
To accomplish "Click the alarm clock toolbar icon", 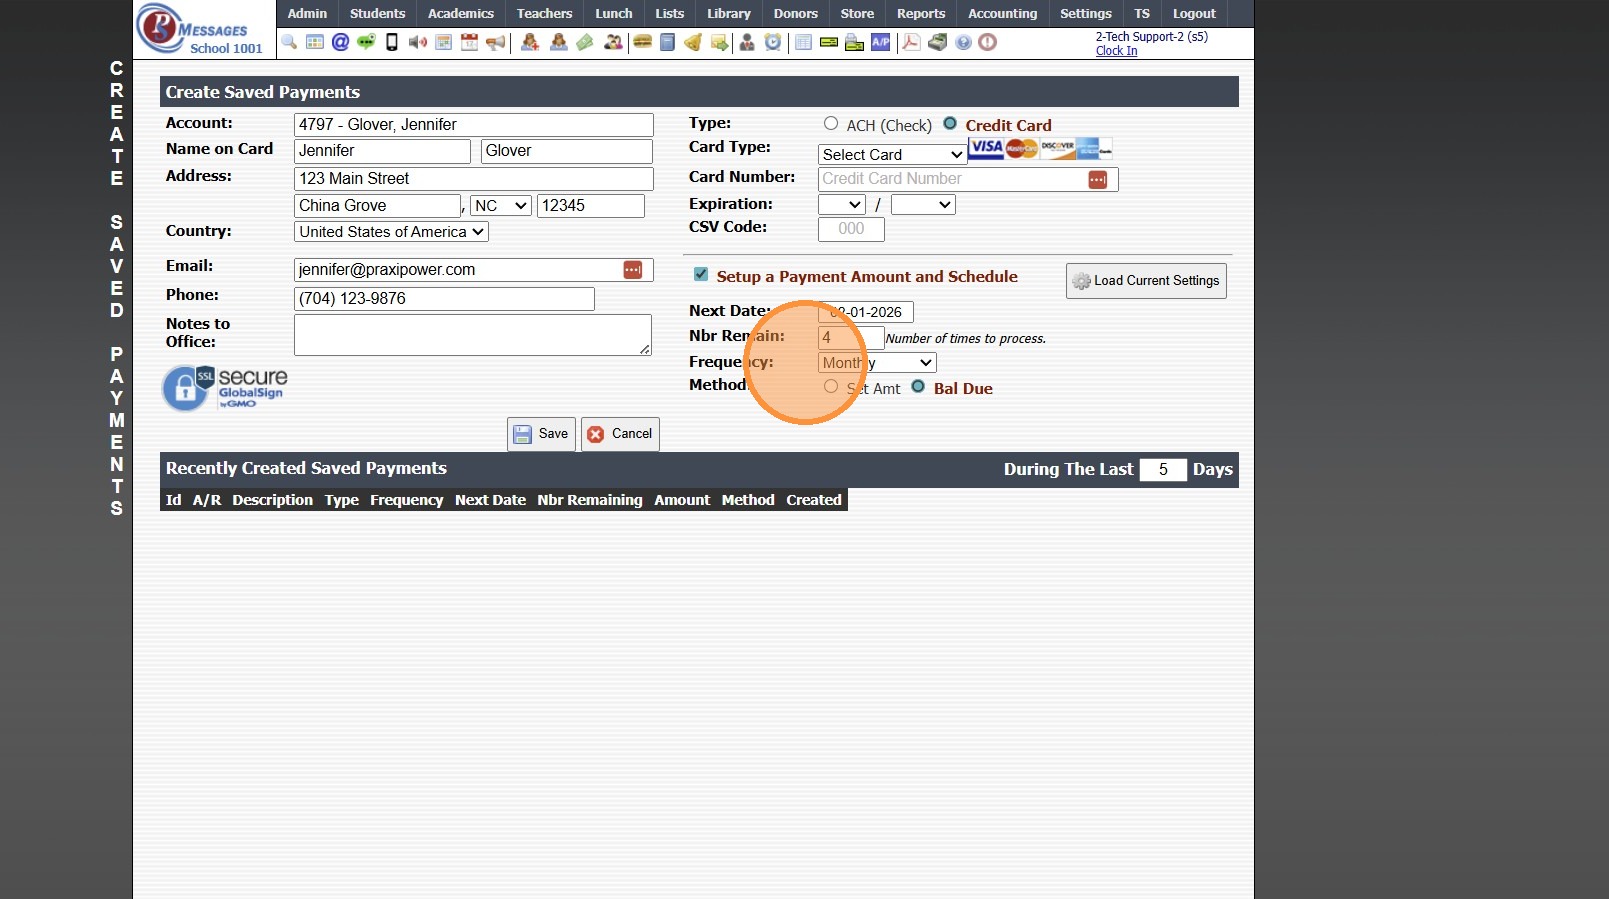I will point(773,42).
